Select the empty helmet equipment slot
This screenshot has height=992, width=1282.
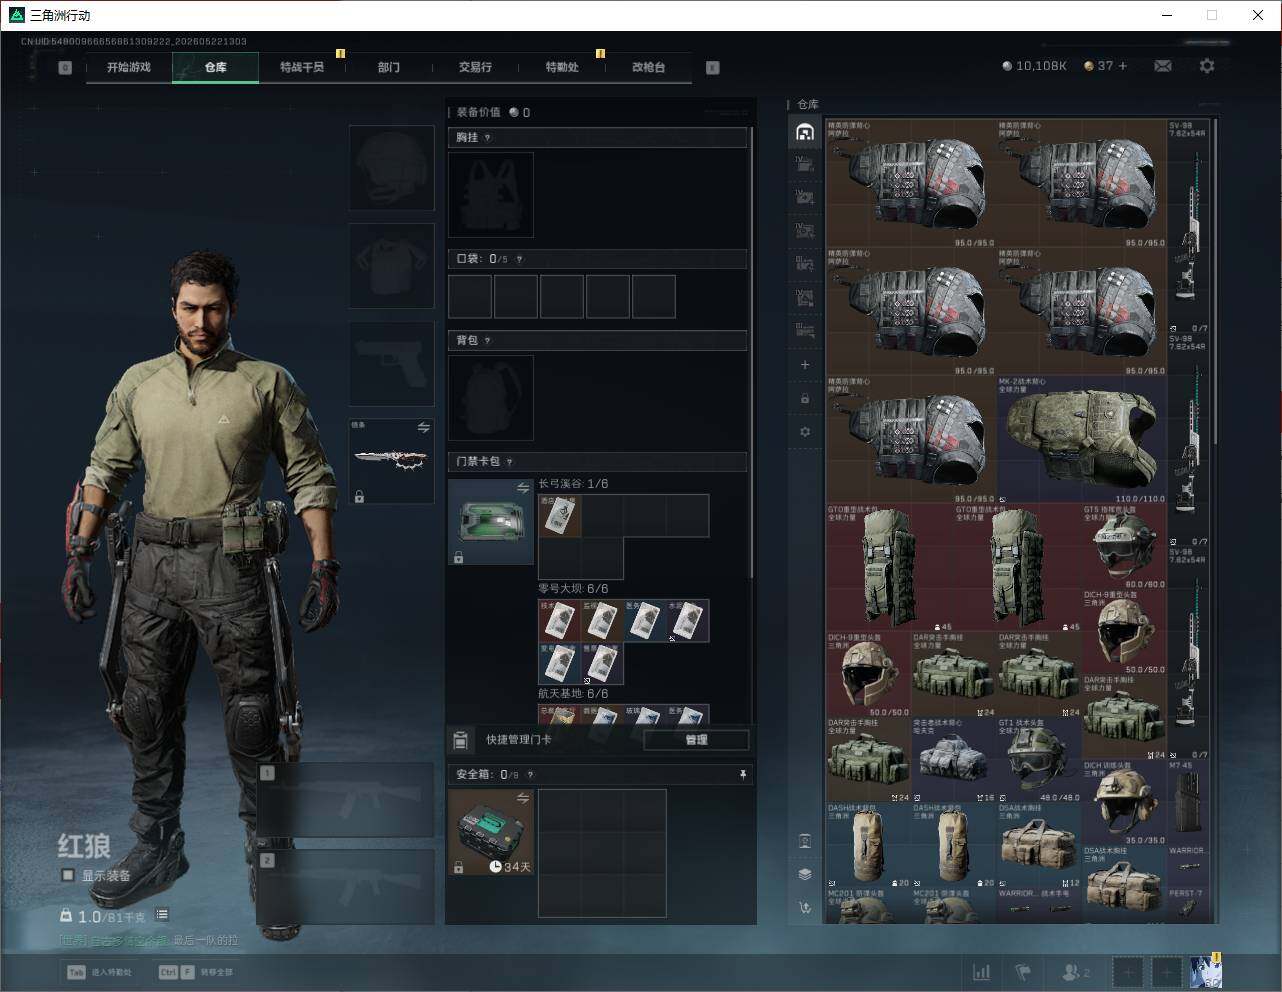(391, 168)
